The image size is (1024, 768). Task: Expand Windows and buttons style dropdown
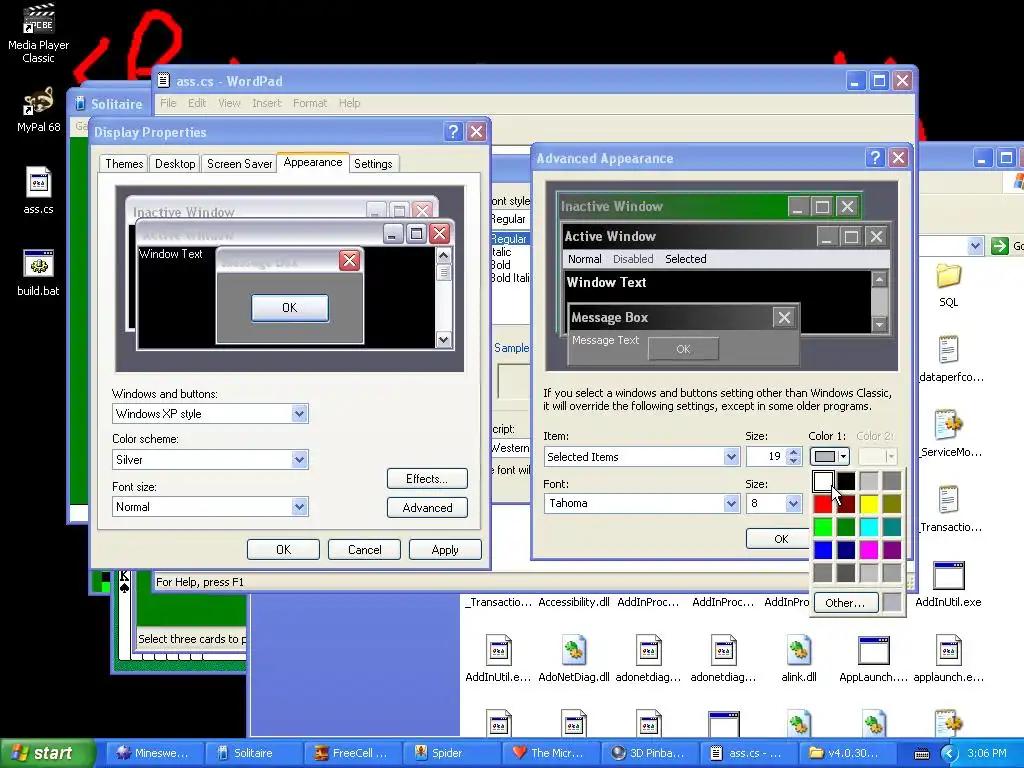pos(299,413)
